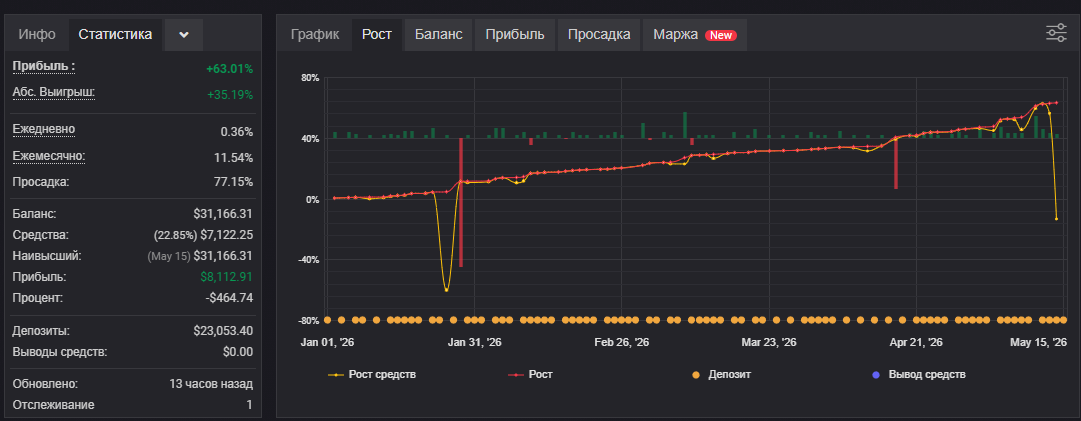The width and height of the screenshot is (1081, 421).
Task: Click the underlined Прибыль : label
Action: tap(43, 67)
